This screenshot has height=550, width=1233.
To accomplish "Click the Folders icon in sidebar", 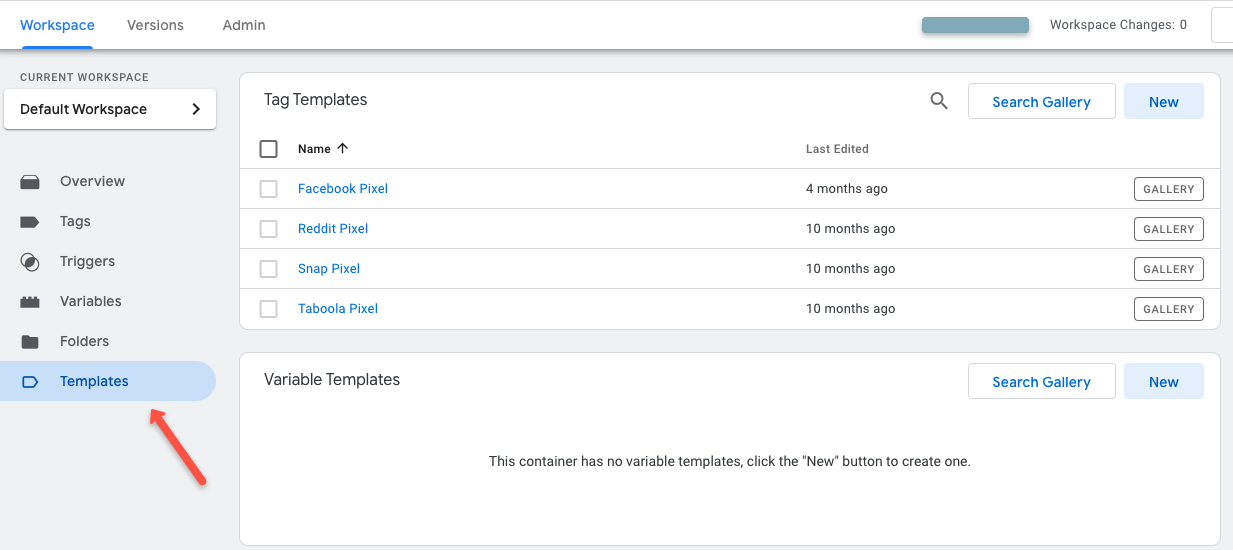I will [30, 341].
